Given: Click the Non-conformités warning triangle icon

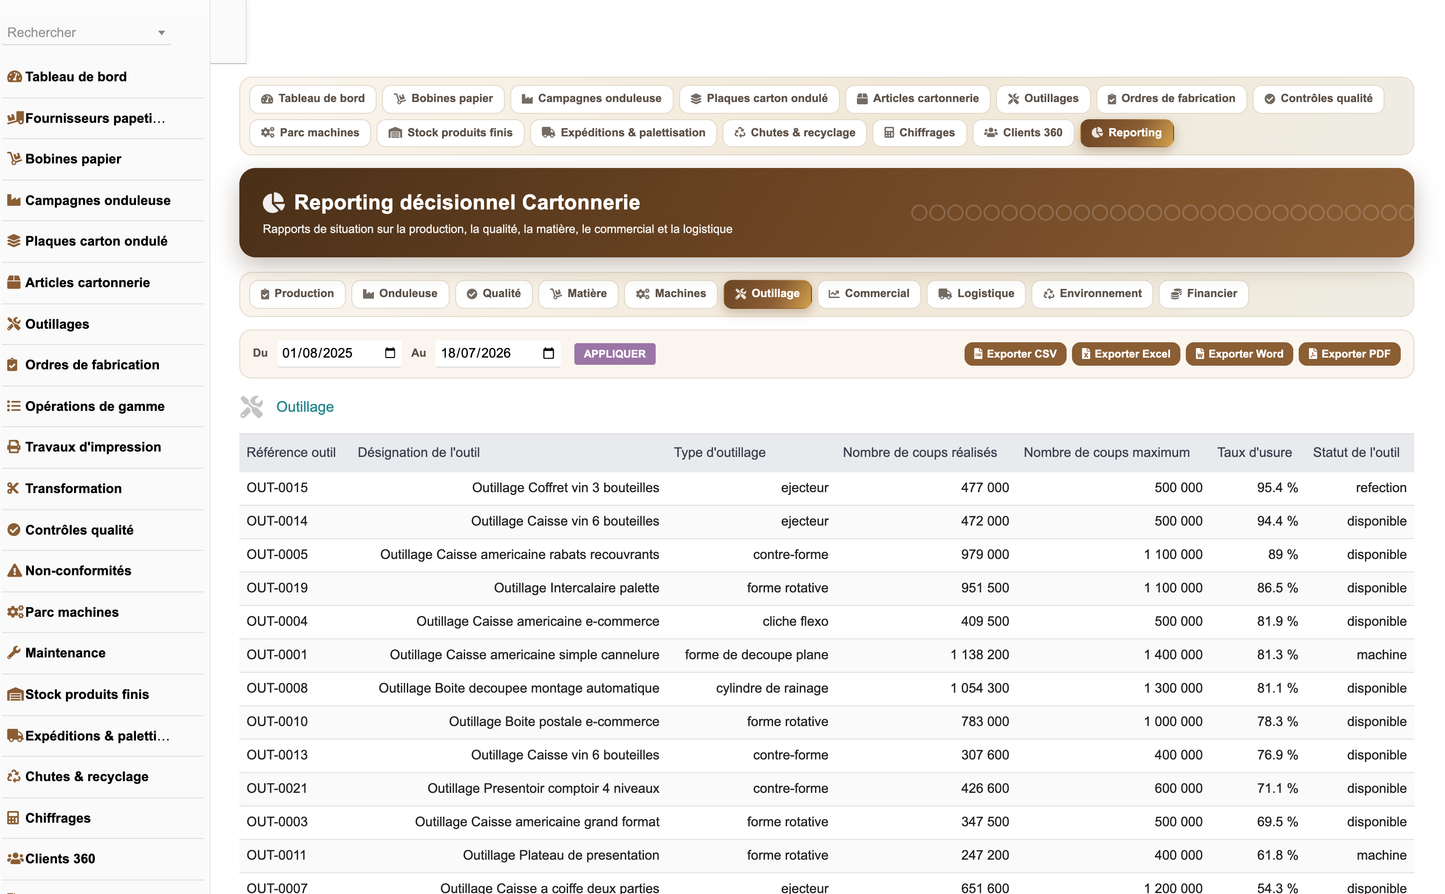Looking at the screenshot, I should click(14, 571).
